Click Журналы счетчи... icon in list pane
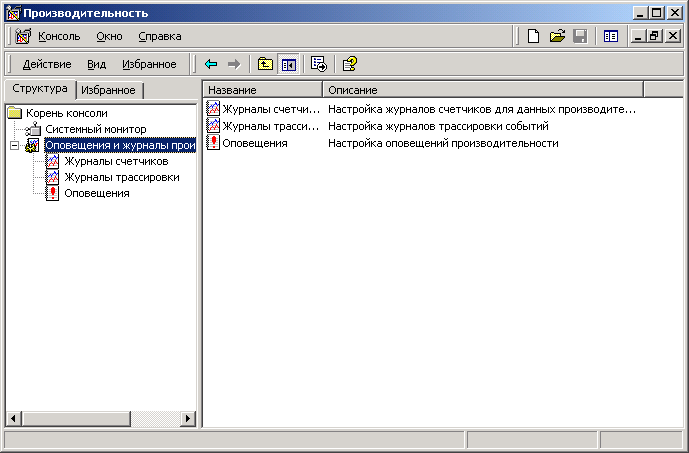The width and height of the screenshot is (689, 453). pyautogui.click(x=213, y=109)
